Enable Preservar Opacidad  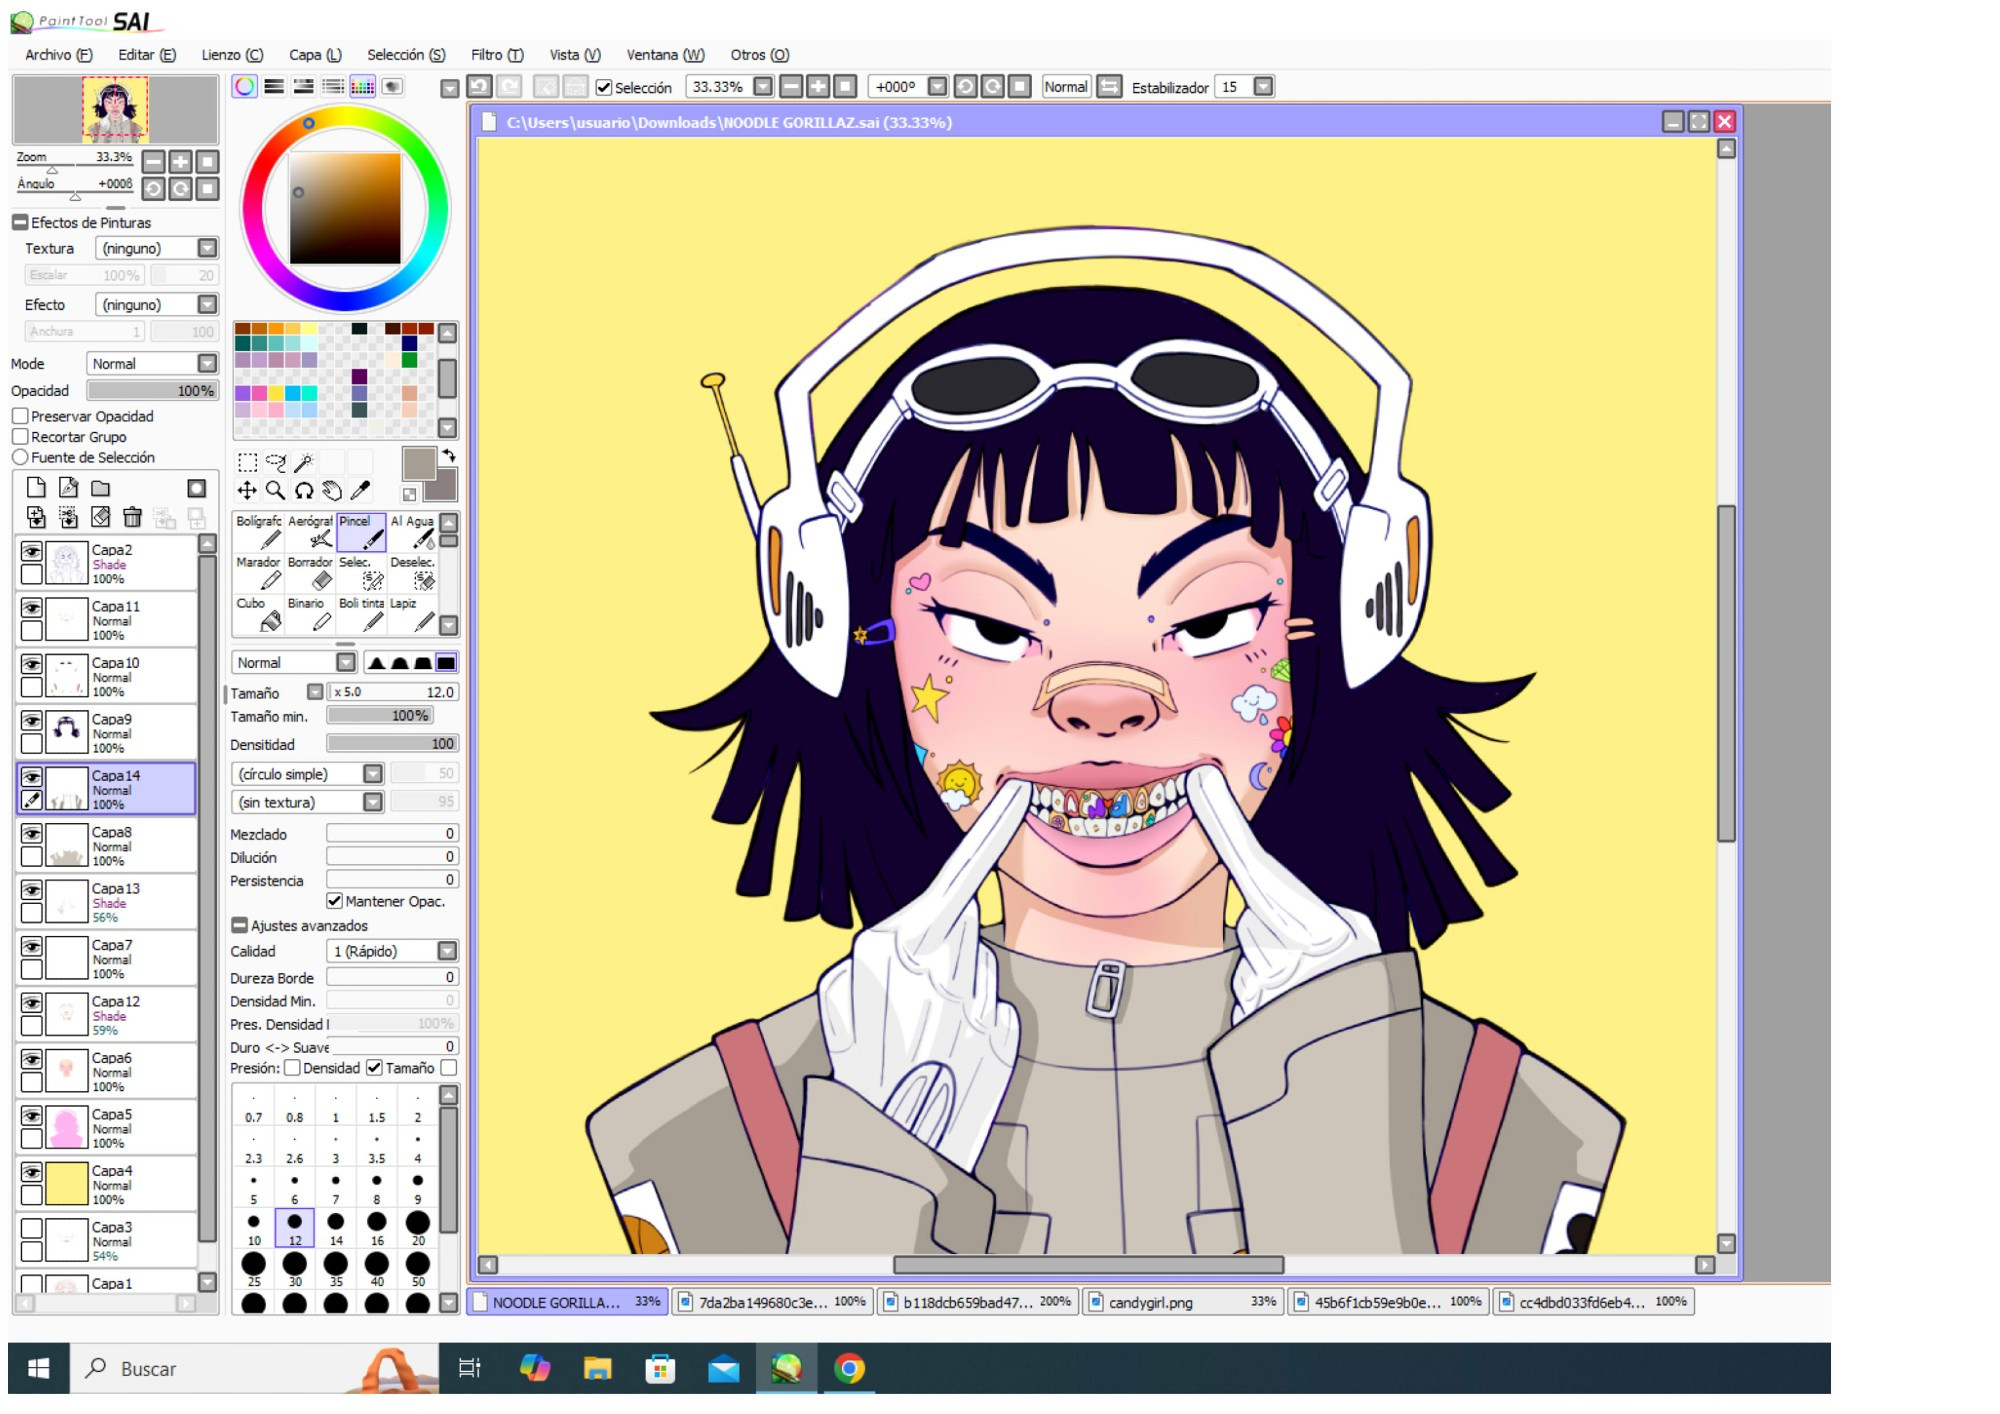[20, 416]
